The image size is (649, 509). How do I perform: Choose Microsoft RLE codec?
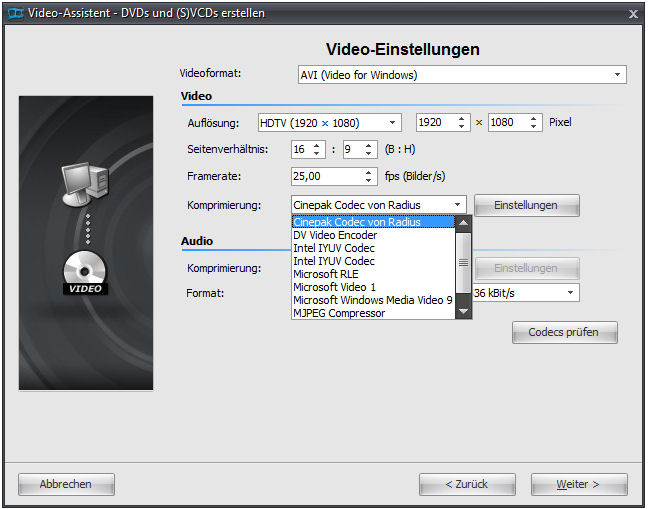[x=326, y=274]
